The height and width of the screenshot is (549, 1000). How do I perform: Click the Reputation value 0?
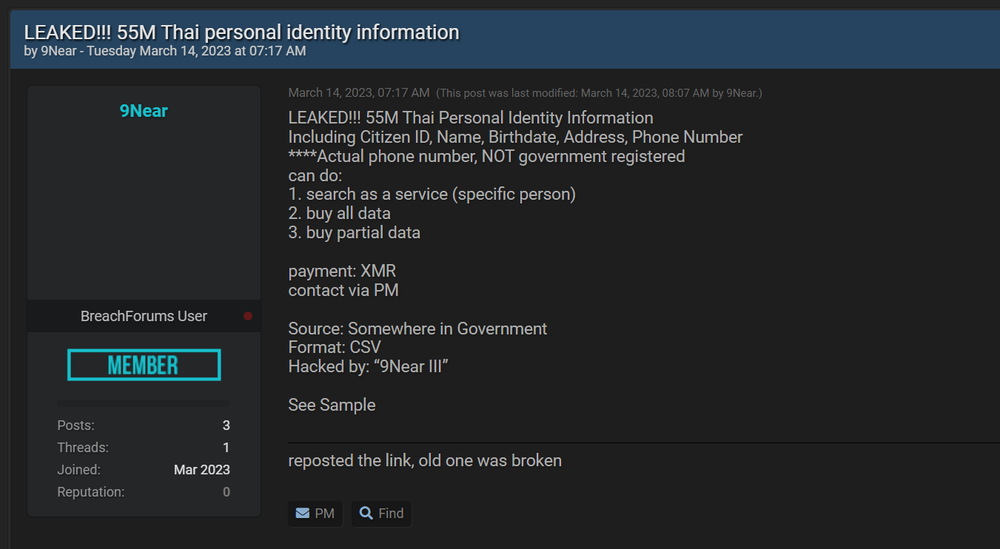tap(226, 492)
